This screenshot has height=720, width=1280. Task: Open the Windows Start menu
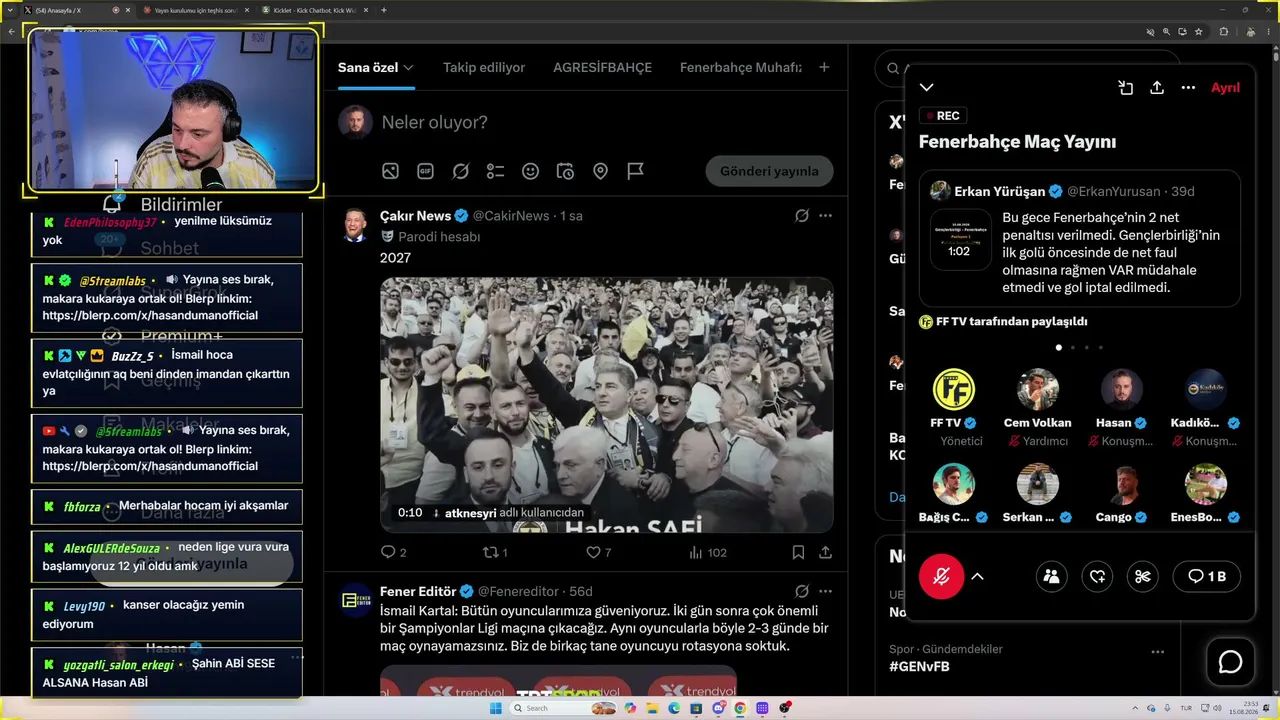(x=495, y=708)
